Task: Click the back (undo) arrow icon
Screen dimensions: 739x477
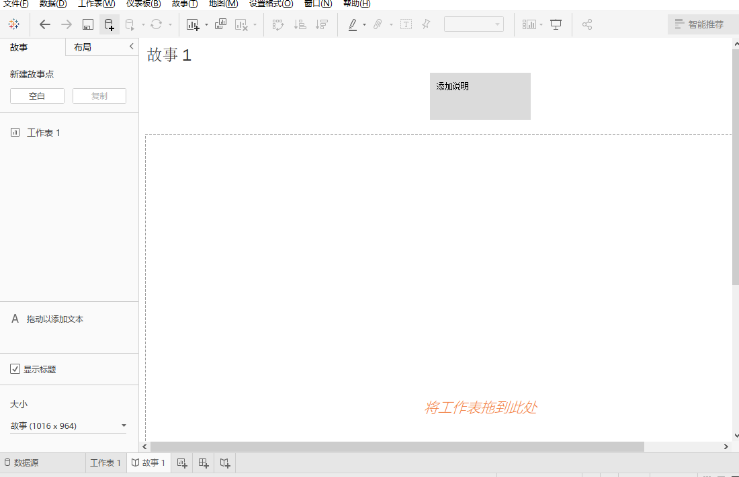Action: click(45, 24)
